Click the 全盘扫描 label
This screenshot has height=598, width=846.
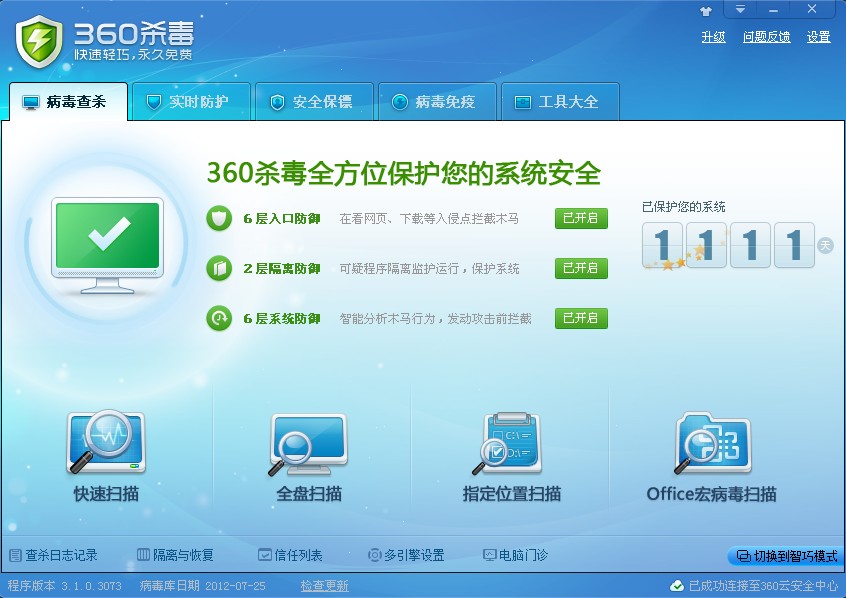(309, 494)
